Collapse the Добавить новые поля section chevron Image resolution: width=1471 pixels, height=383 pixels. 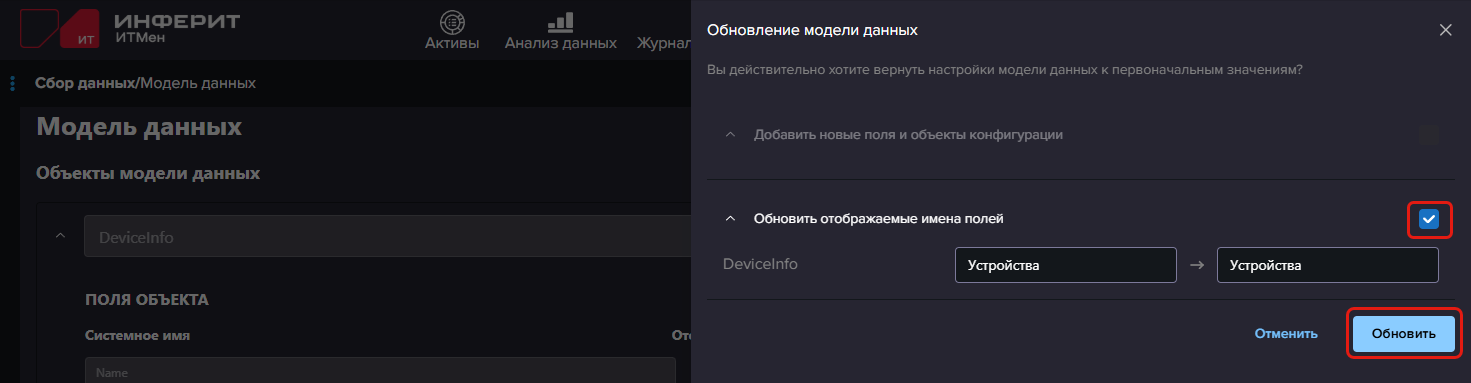point(730,134)
